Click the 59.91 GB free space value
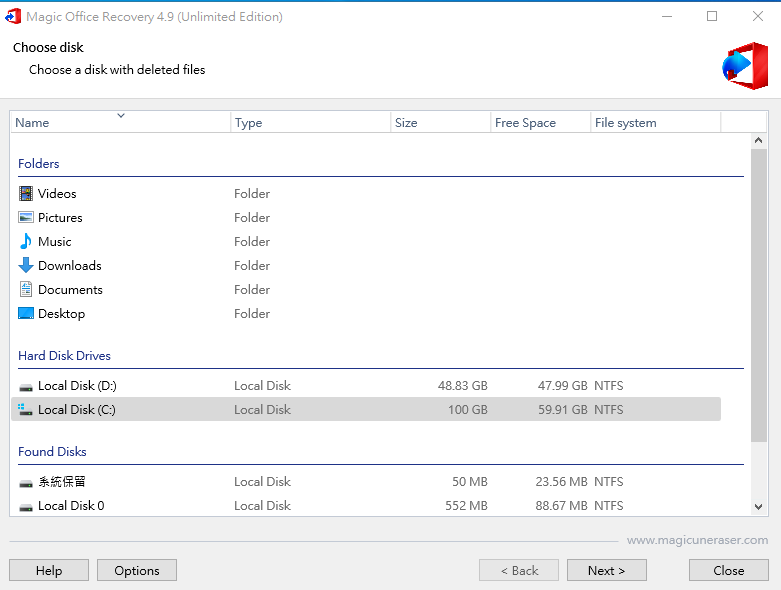781x590 pixels. (563, 409)
